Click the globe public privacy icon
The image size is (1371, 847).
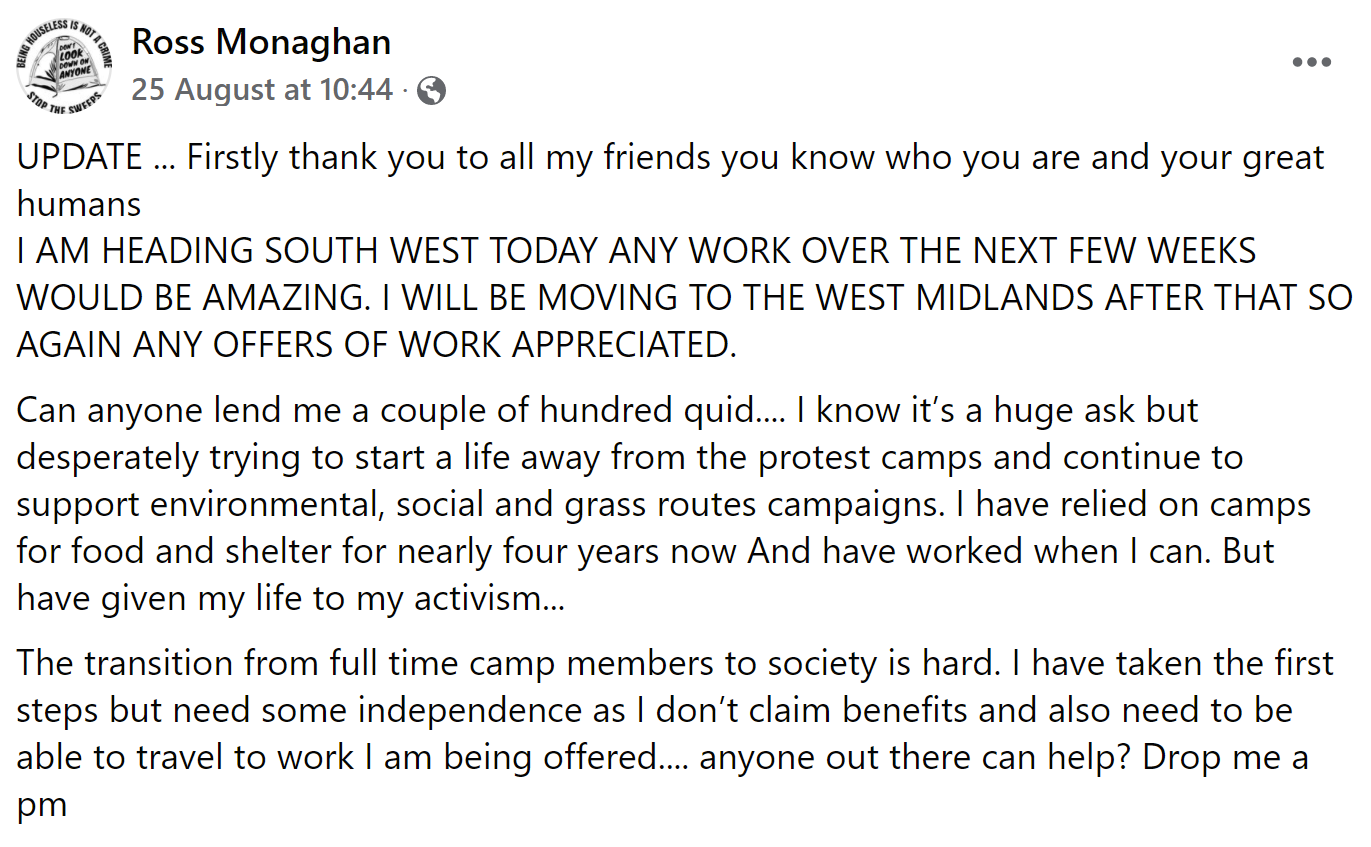click(431, 91)
